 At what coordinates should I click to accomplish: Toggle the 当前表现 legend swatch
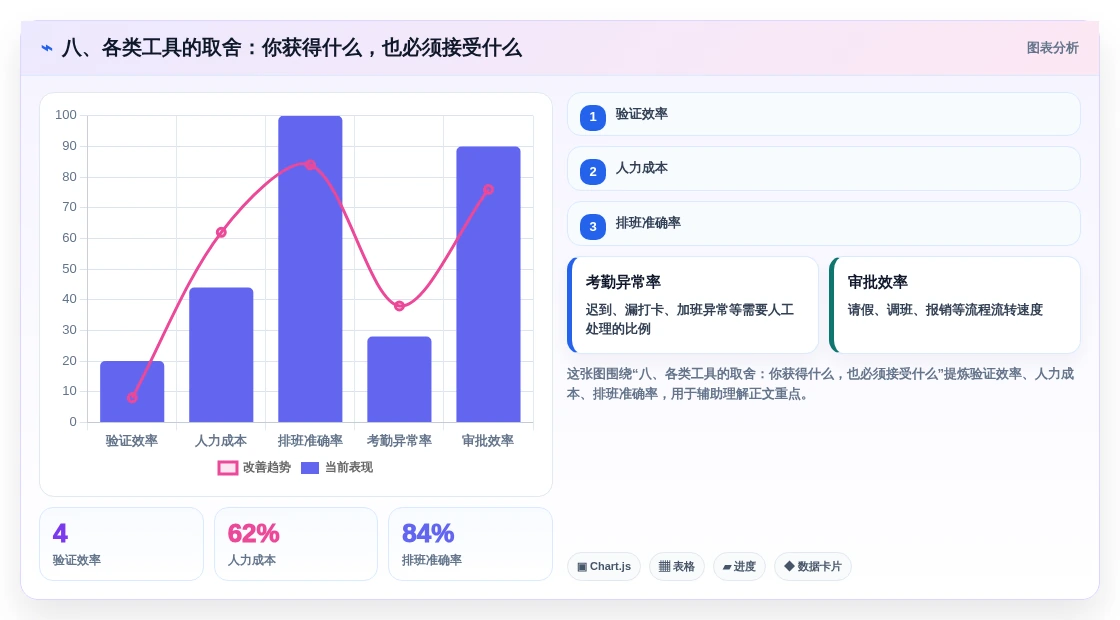[310, 468]
